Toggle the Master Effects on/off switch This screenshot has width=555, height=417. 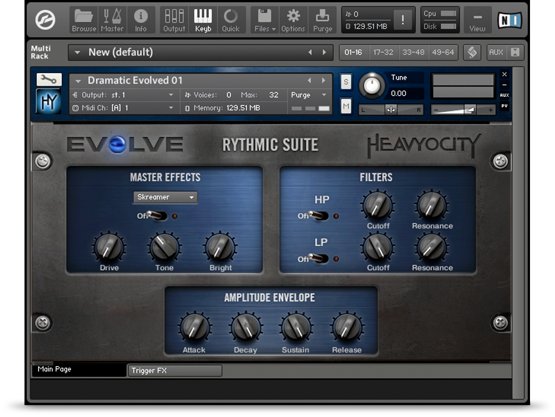point(157,216)
